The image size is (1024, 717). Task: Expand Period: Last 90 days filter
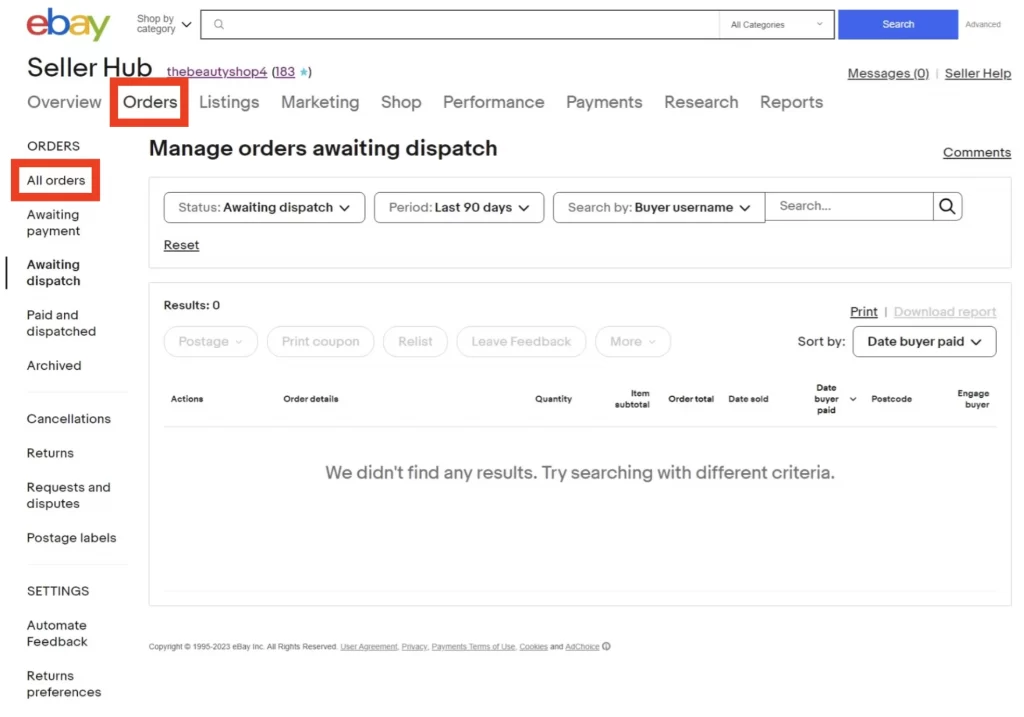(x=459, y=208)
